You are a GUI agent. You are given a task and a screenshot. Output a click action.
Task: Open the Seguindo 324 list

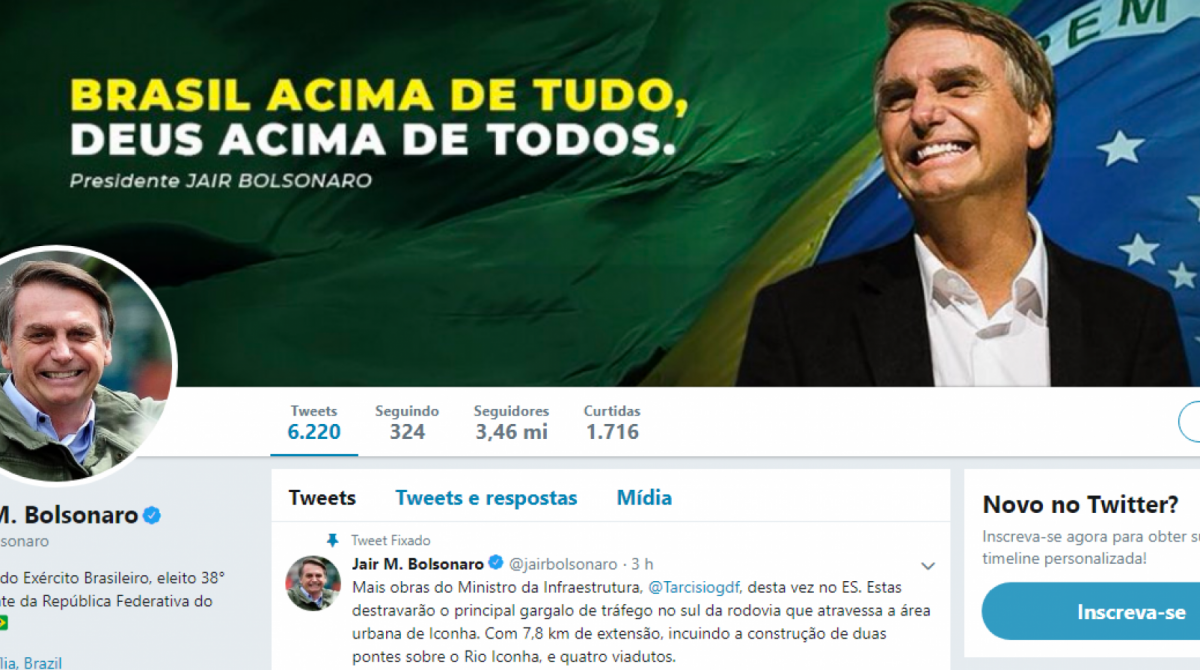coord(407,423)
